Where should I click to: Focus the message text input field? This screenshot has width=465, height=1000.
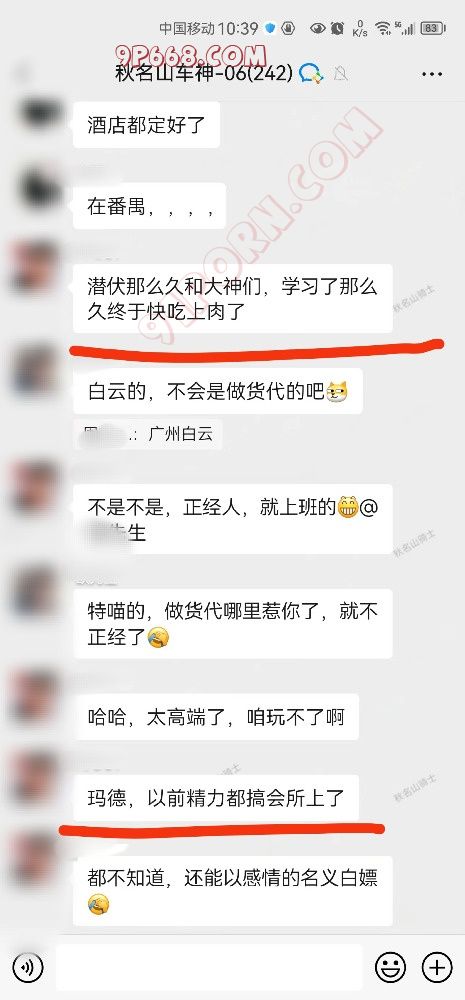point(209,967)
